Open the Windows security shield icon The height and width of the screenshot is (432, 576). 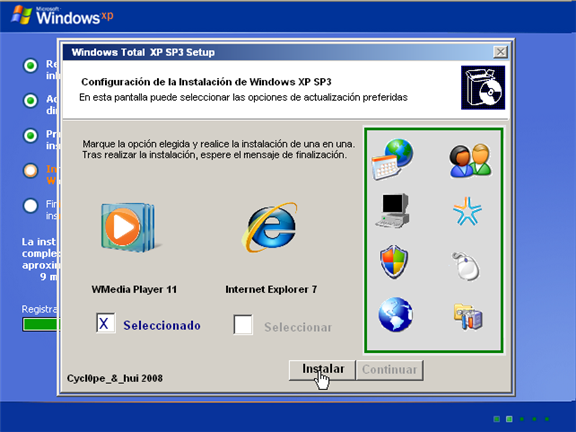[394, 262]
